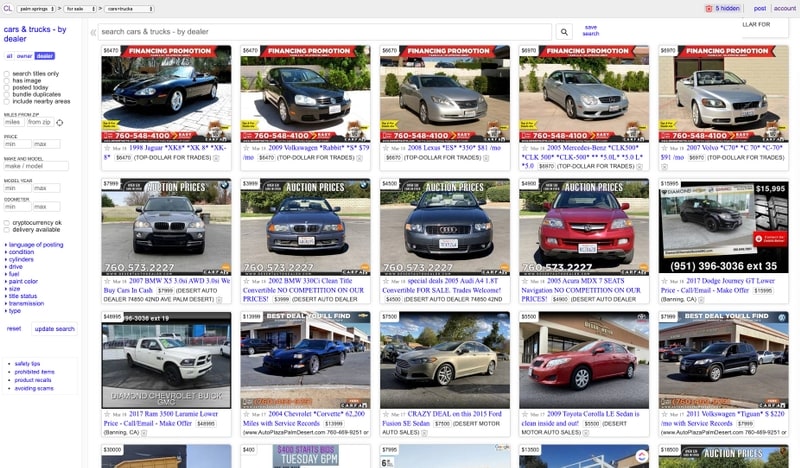Favorite the 2008 Lexus ES 350 listing star
Image resolution: width=800 pixels, height=468 pixels.
click(x=386, y=148)
